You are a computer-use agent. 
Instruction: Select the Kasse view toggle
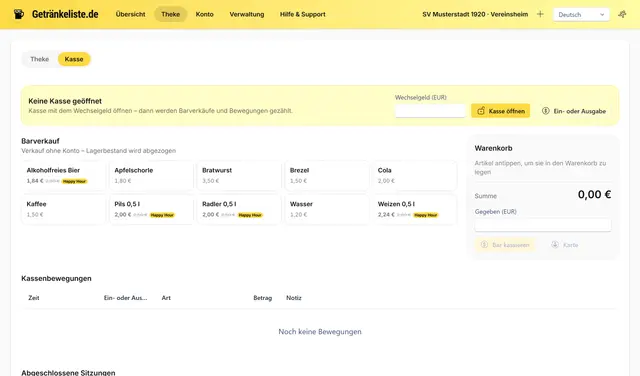[x=74, y=59]
